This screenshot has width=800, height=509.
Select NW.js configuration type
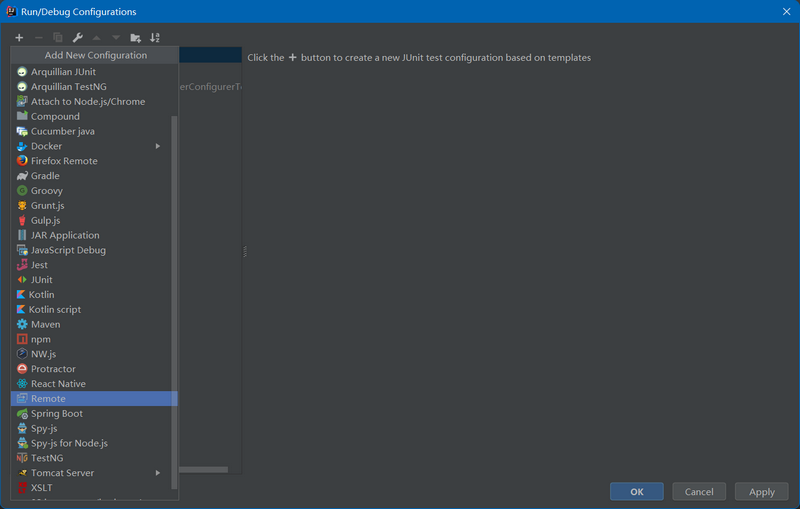coord(94,354)
